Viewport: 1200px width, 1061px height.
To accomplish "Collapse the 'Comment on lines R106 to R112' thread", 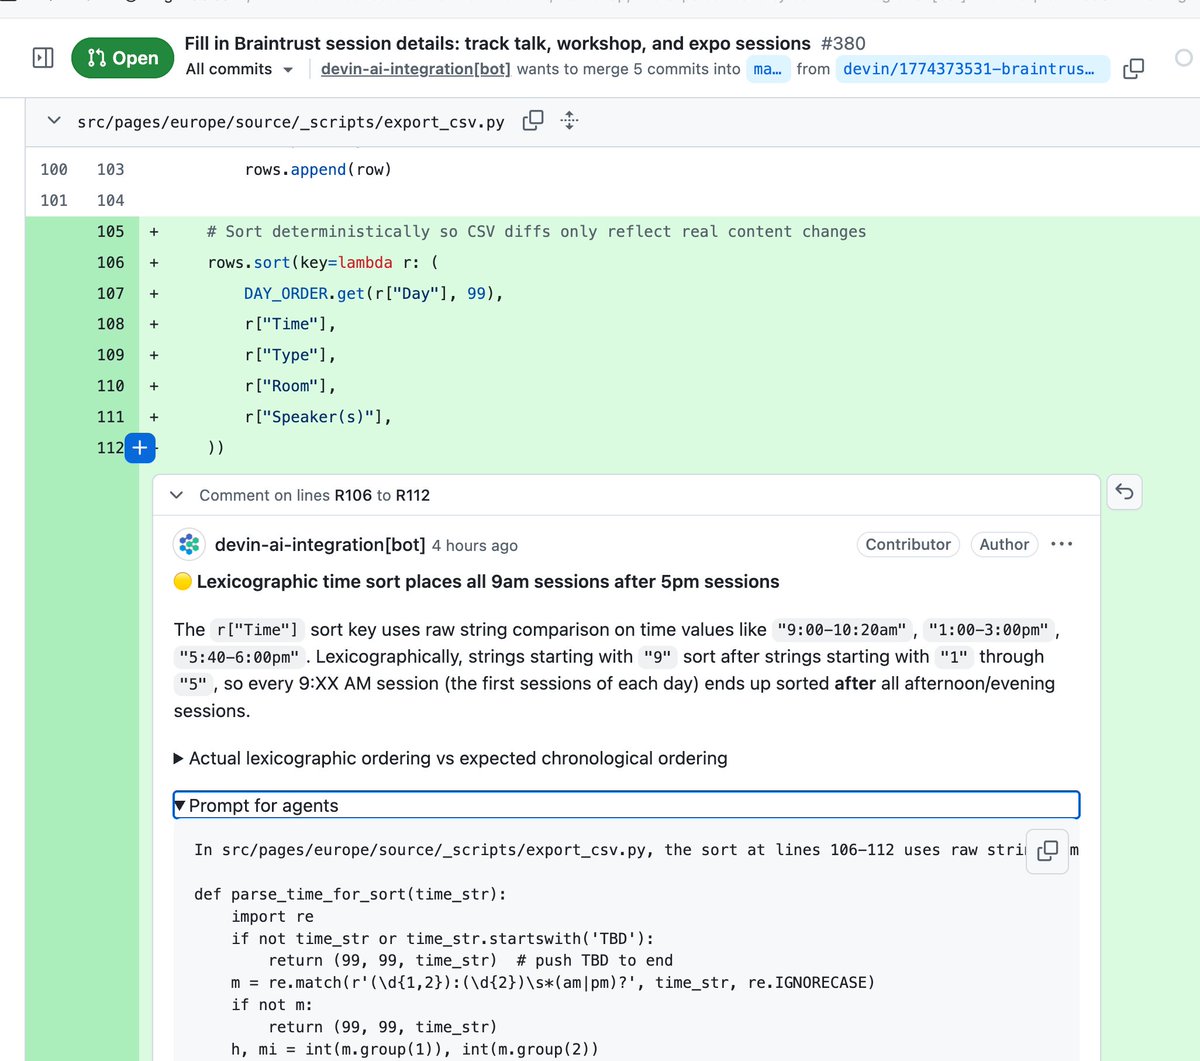I will pos(177,495).
